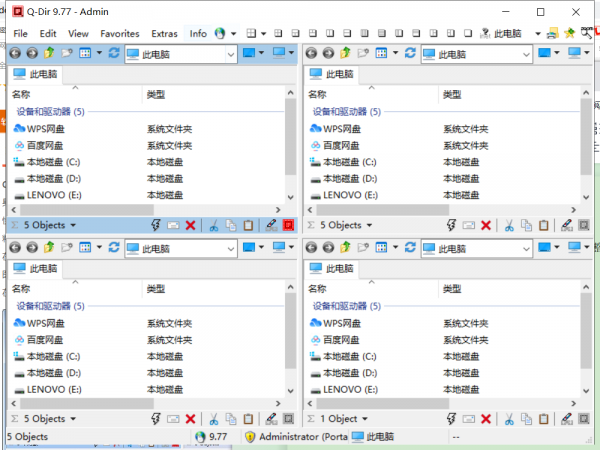Open the View menu
The height and width of the screenshot is (450, 600).
point(78,34)
